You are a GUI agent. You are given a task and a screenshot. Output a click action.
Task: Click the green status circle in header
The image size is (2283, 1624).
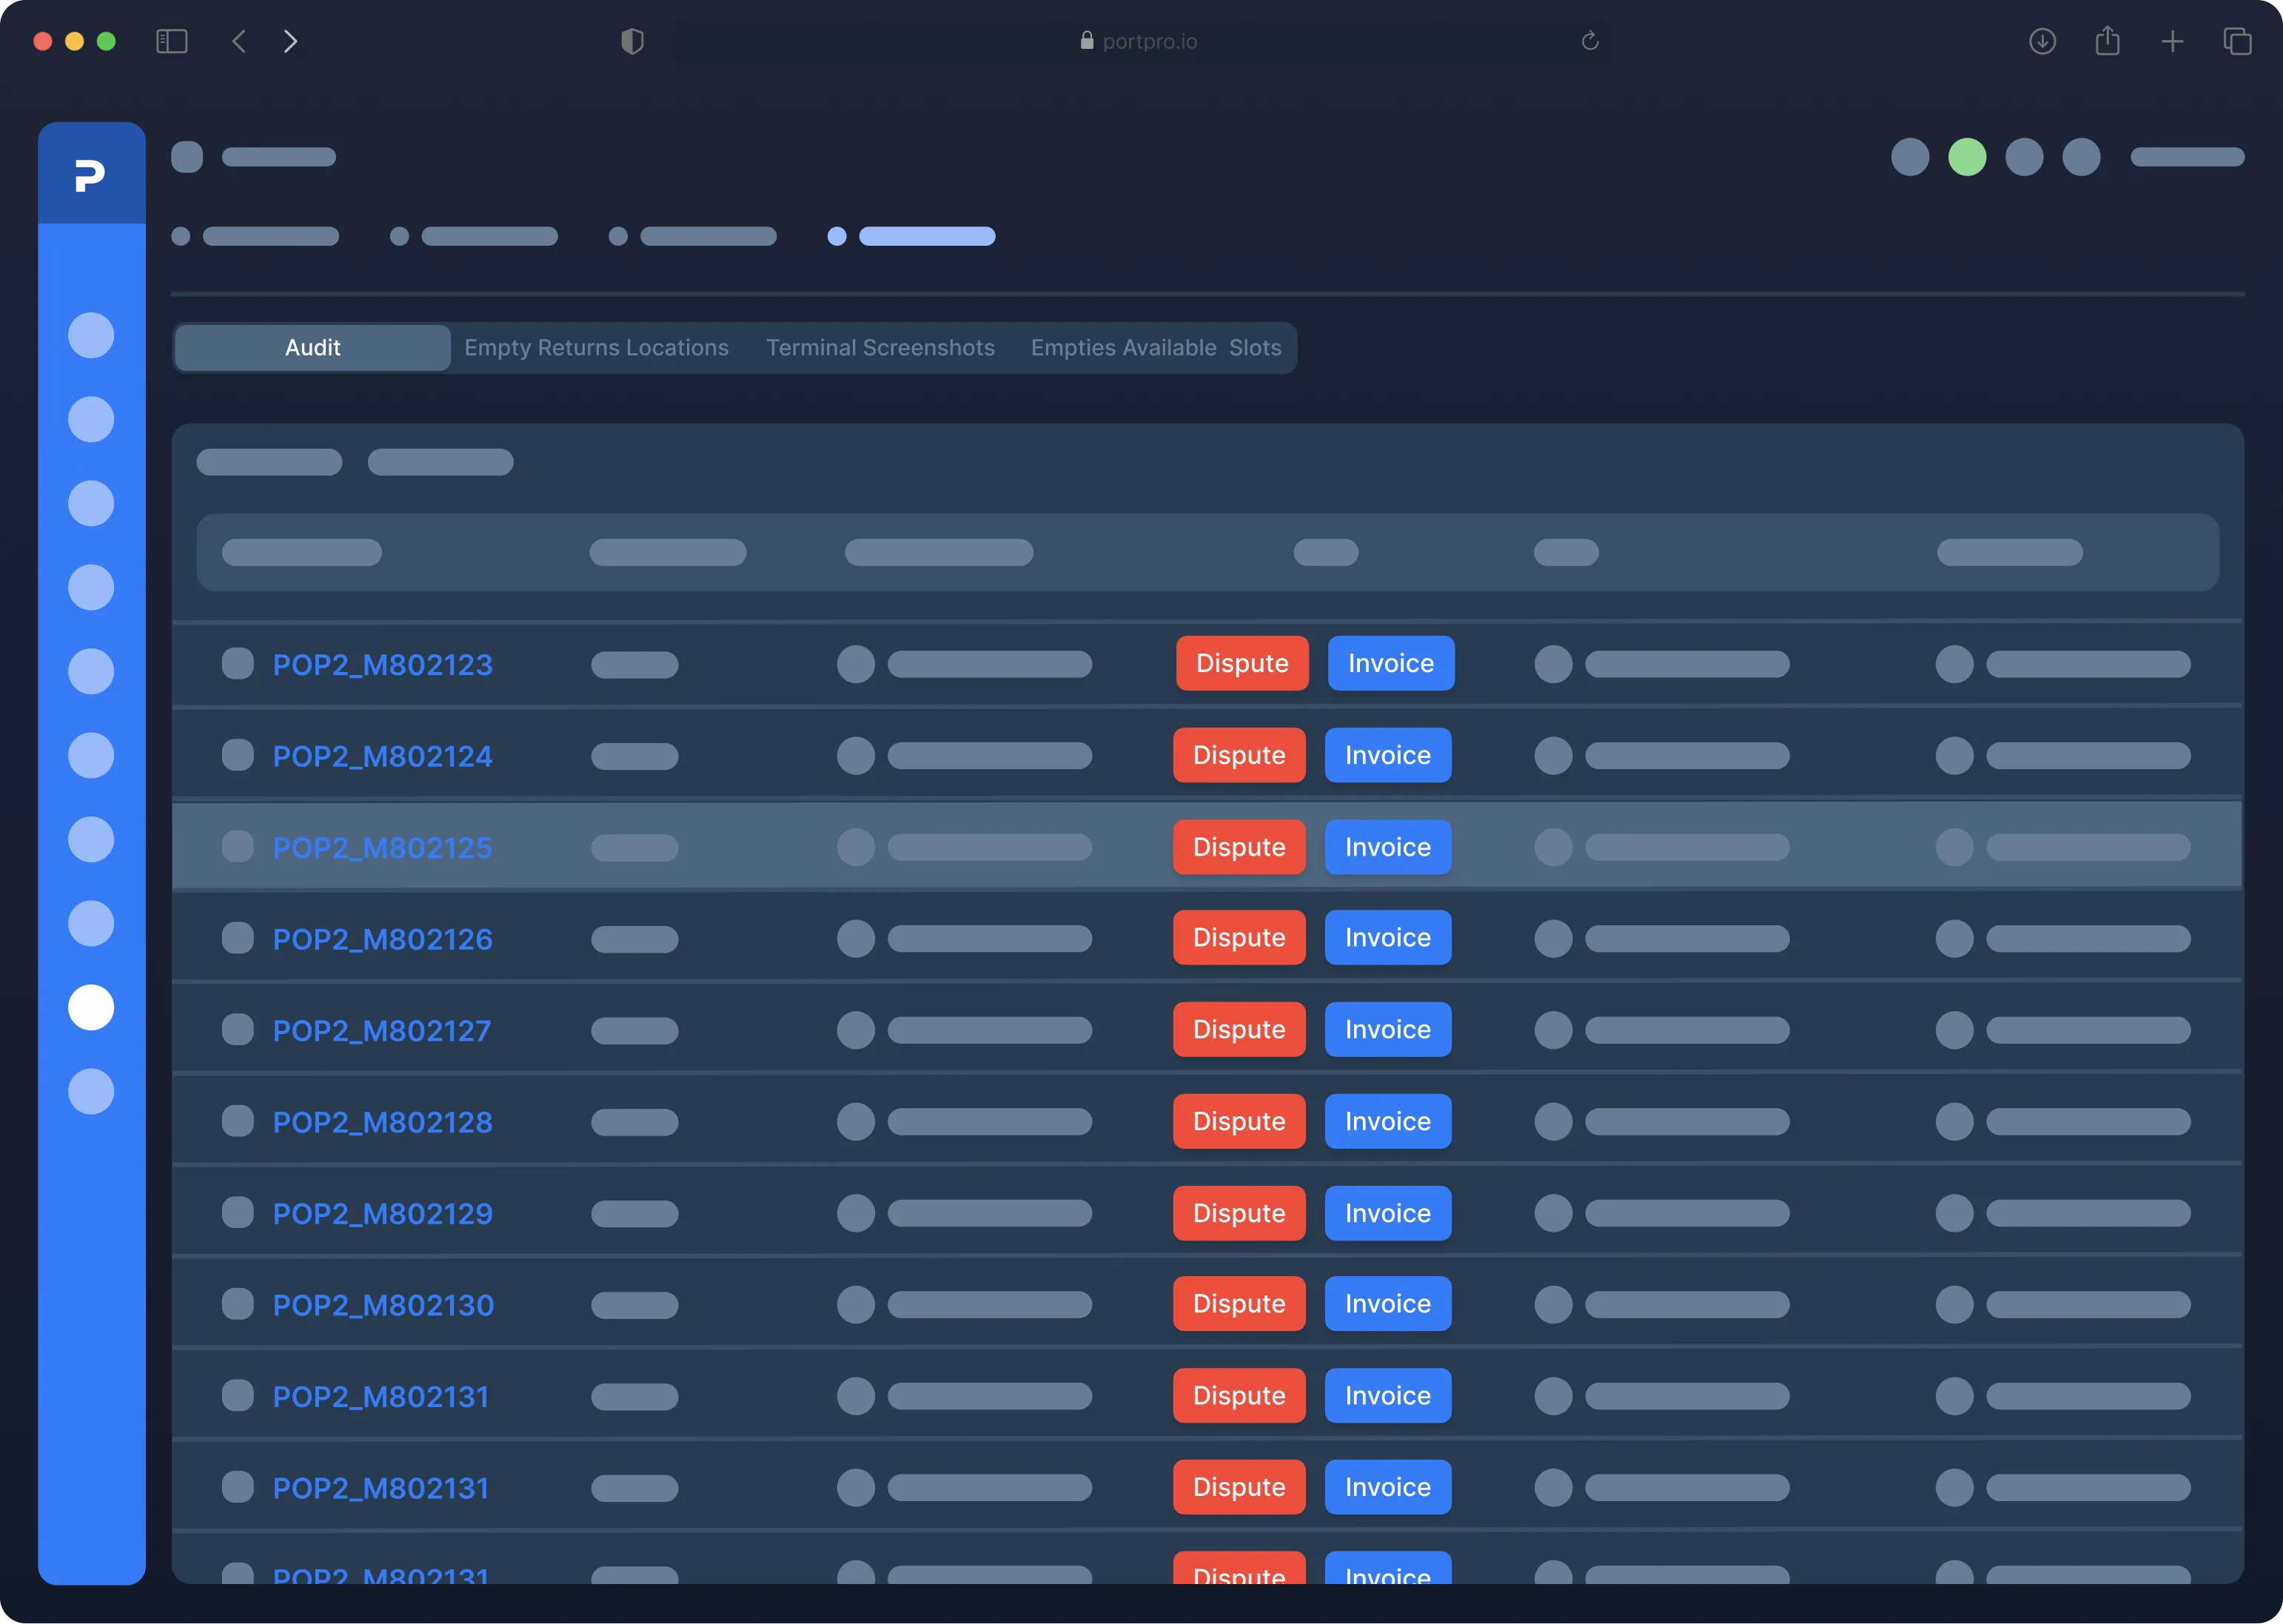(x=1967, y=157)
